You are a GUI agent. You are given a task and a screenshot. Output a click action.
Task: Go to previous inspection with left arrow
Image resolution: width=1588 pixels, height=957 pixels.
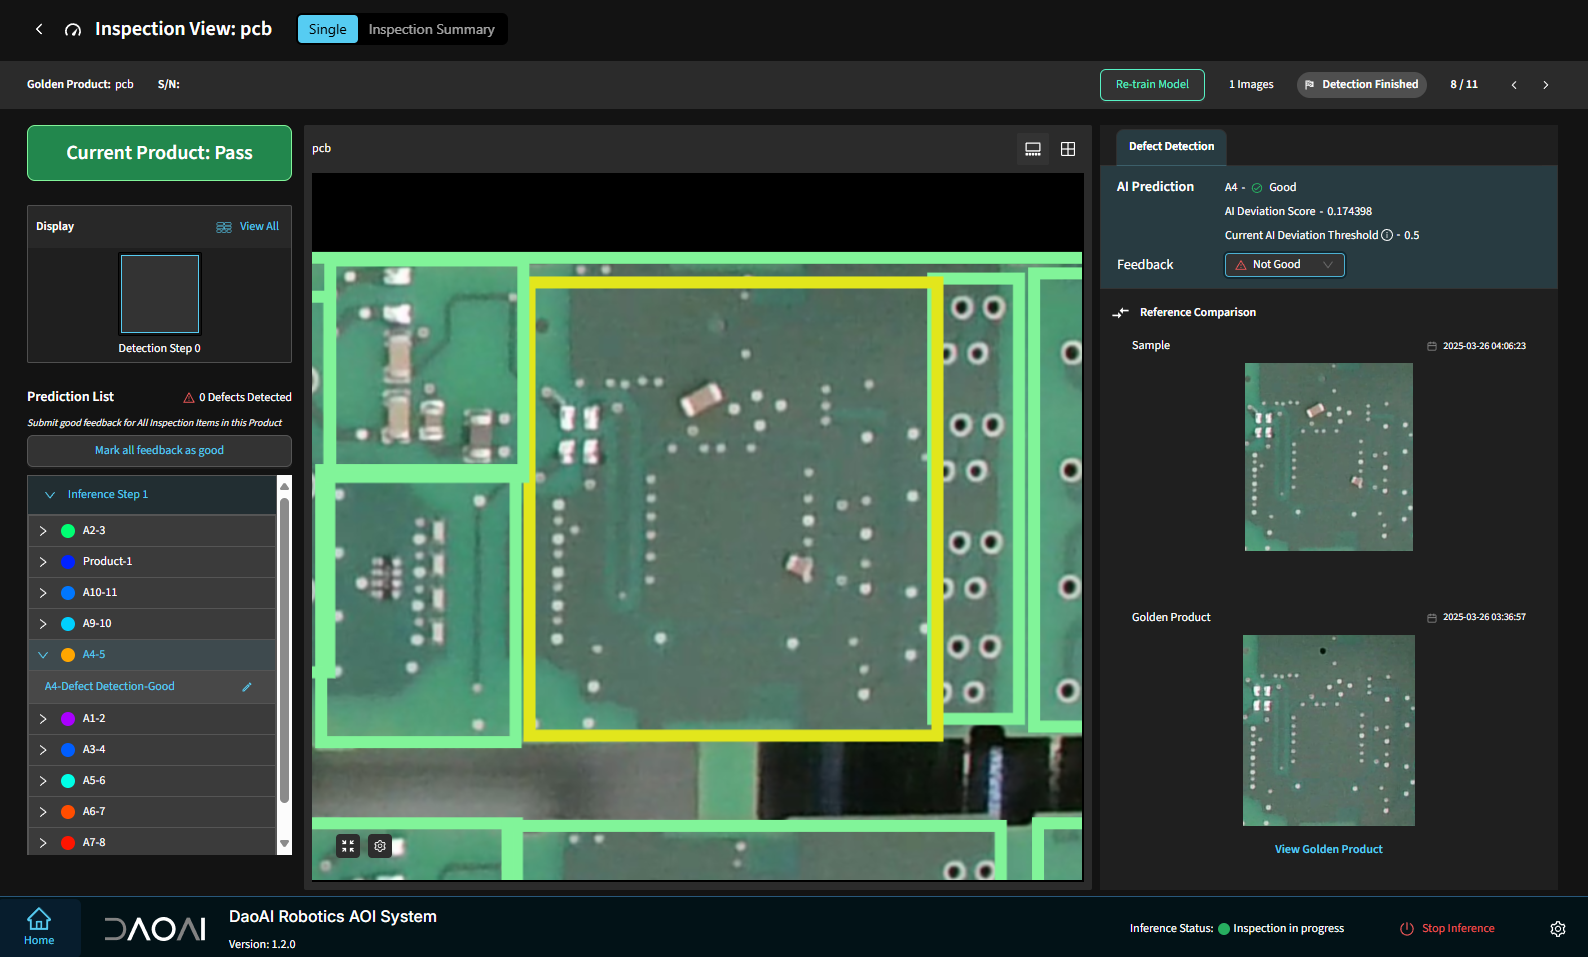[1514, 85]
